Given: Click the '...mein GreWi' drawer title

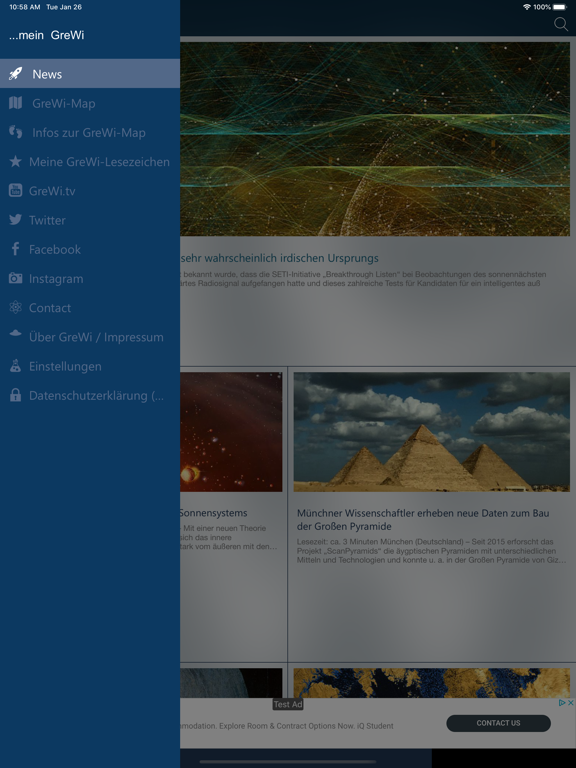Looking at the screenshot, I should tap(47, 35).
